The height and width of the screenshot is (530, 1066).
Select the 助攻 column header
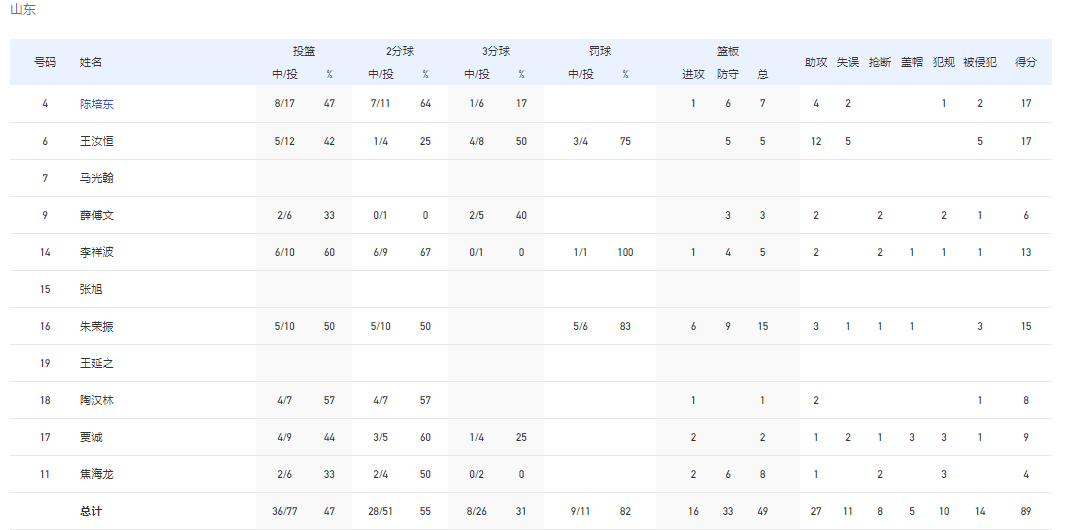pyautogui.click(x=816, y=62)
